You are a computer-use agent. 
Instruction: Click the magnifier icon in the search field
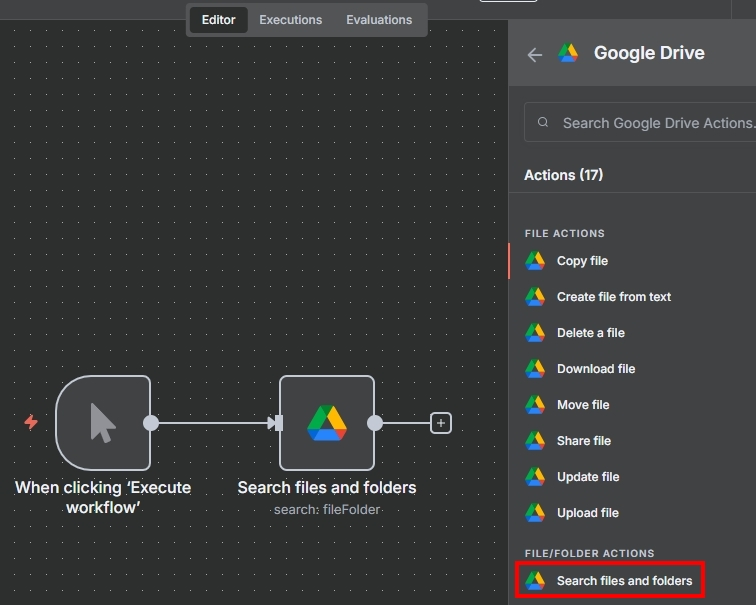543,122
